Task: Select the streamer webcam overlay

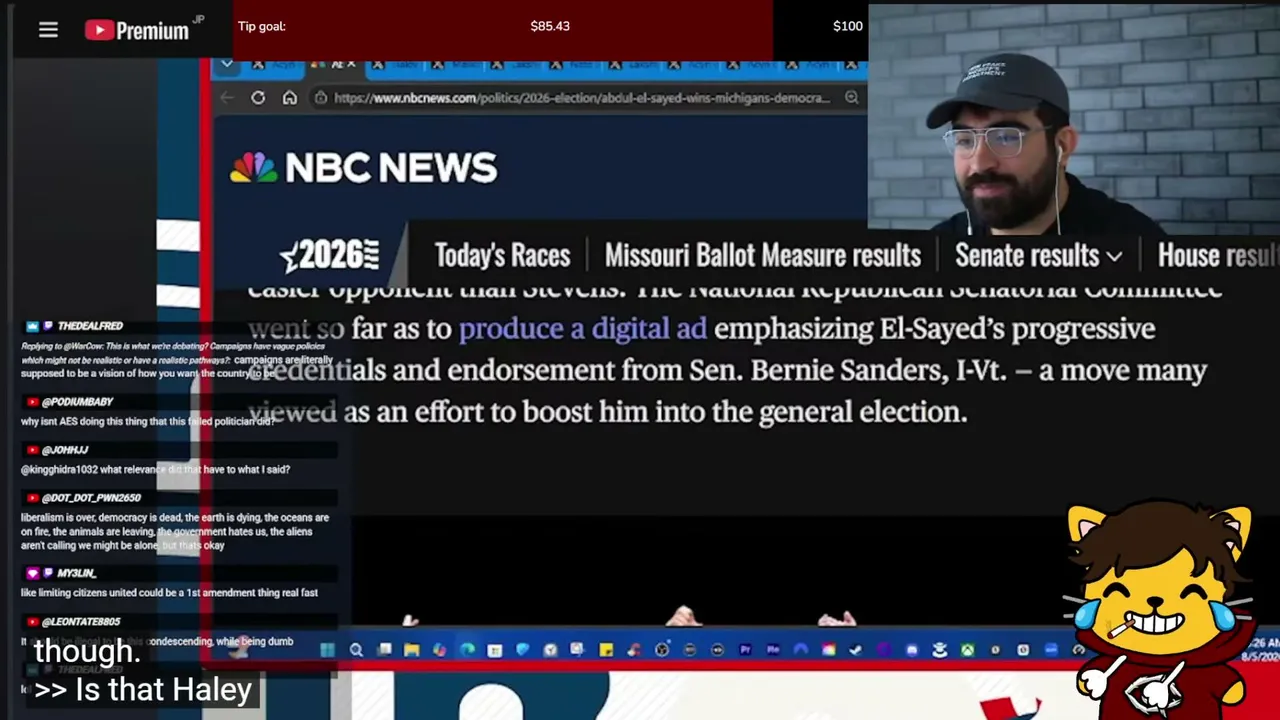Action: (x=1074, y=120)
